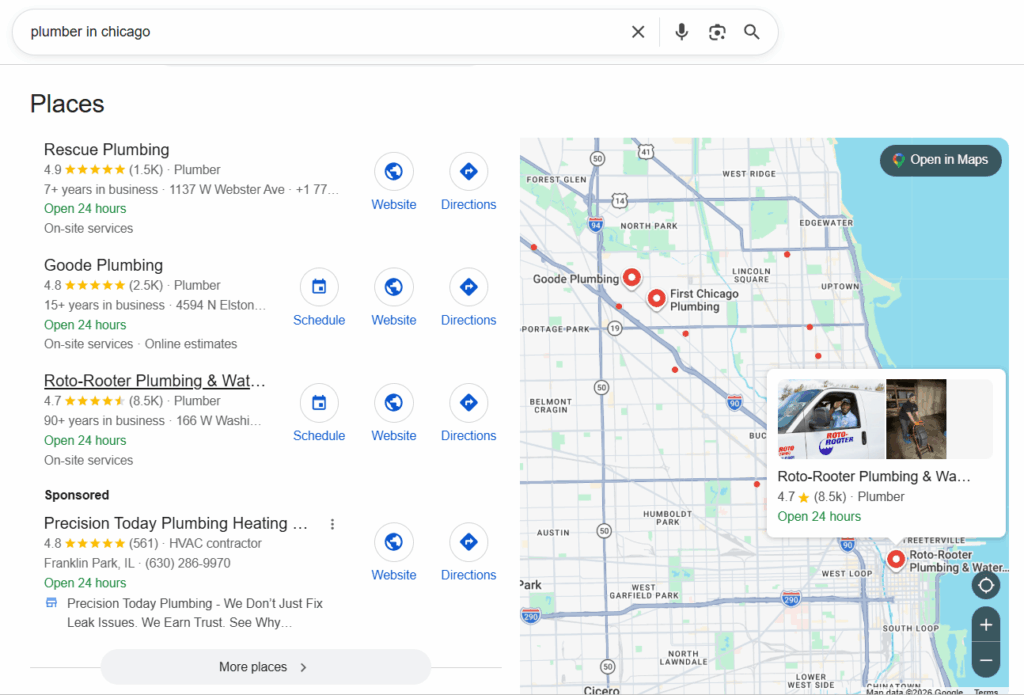The image size is (1024, 695).
Task: Open Goode Plumbing schedule icon
Action: [319, 287]
